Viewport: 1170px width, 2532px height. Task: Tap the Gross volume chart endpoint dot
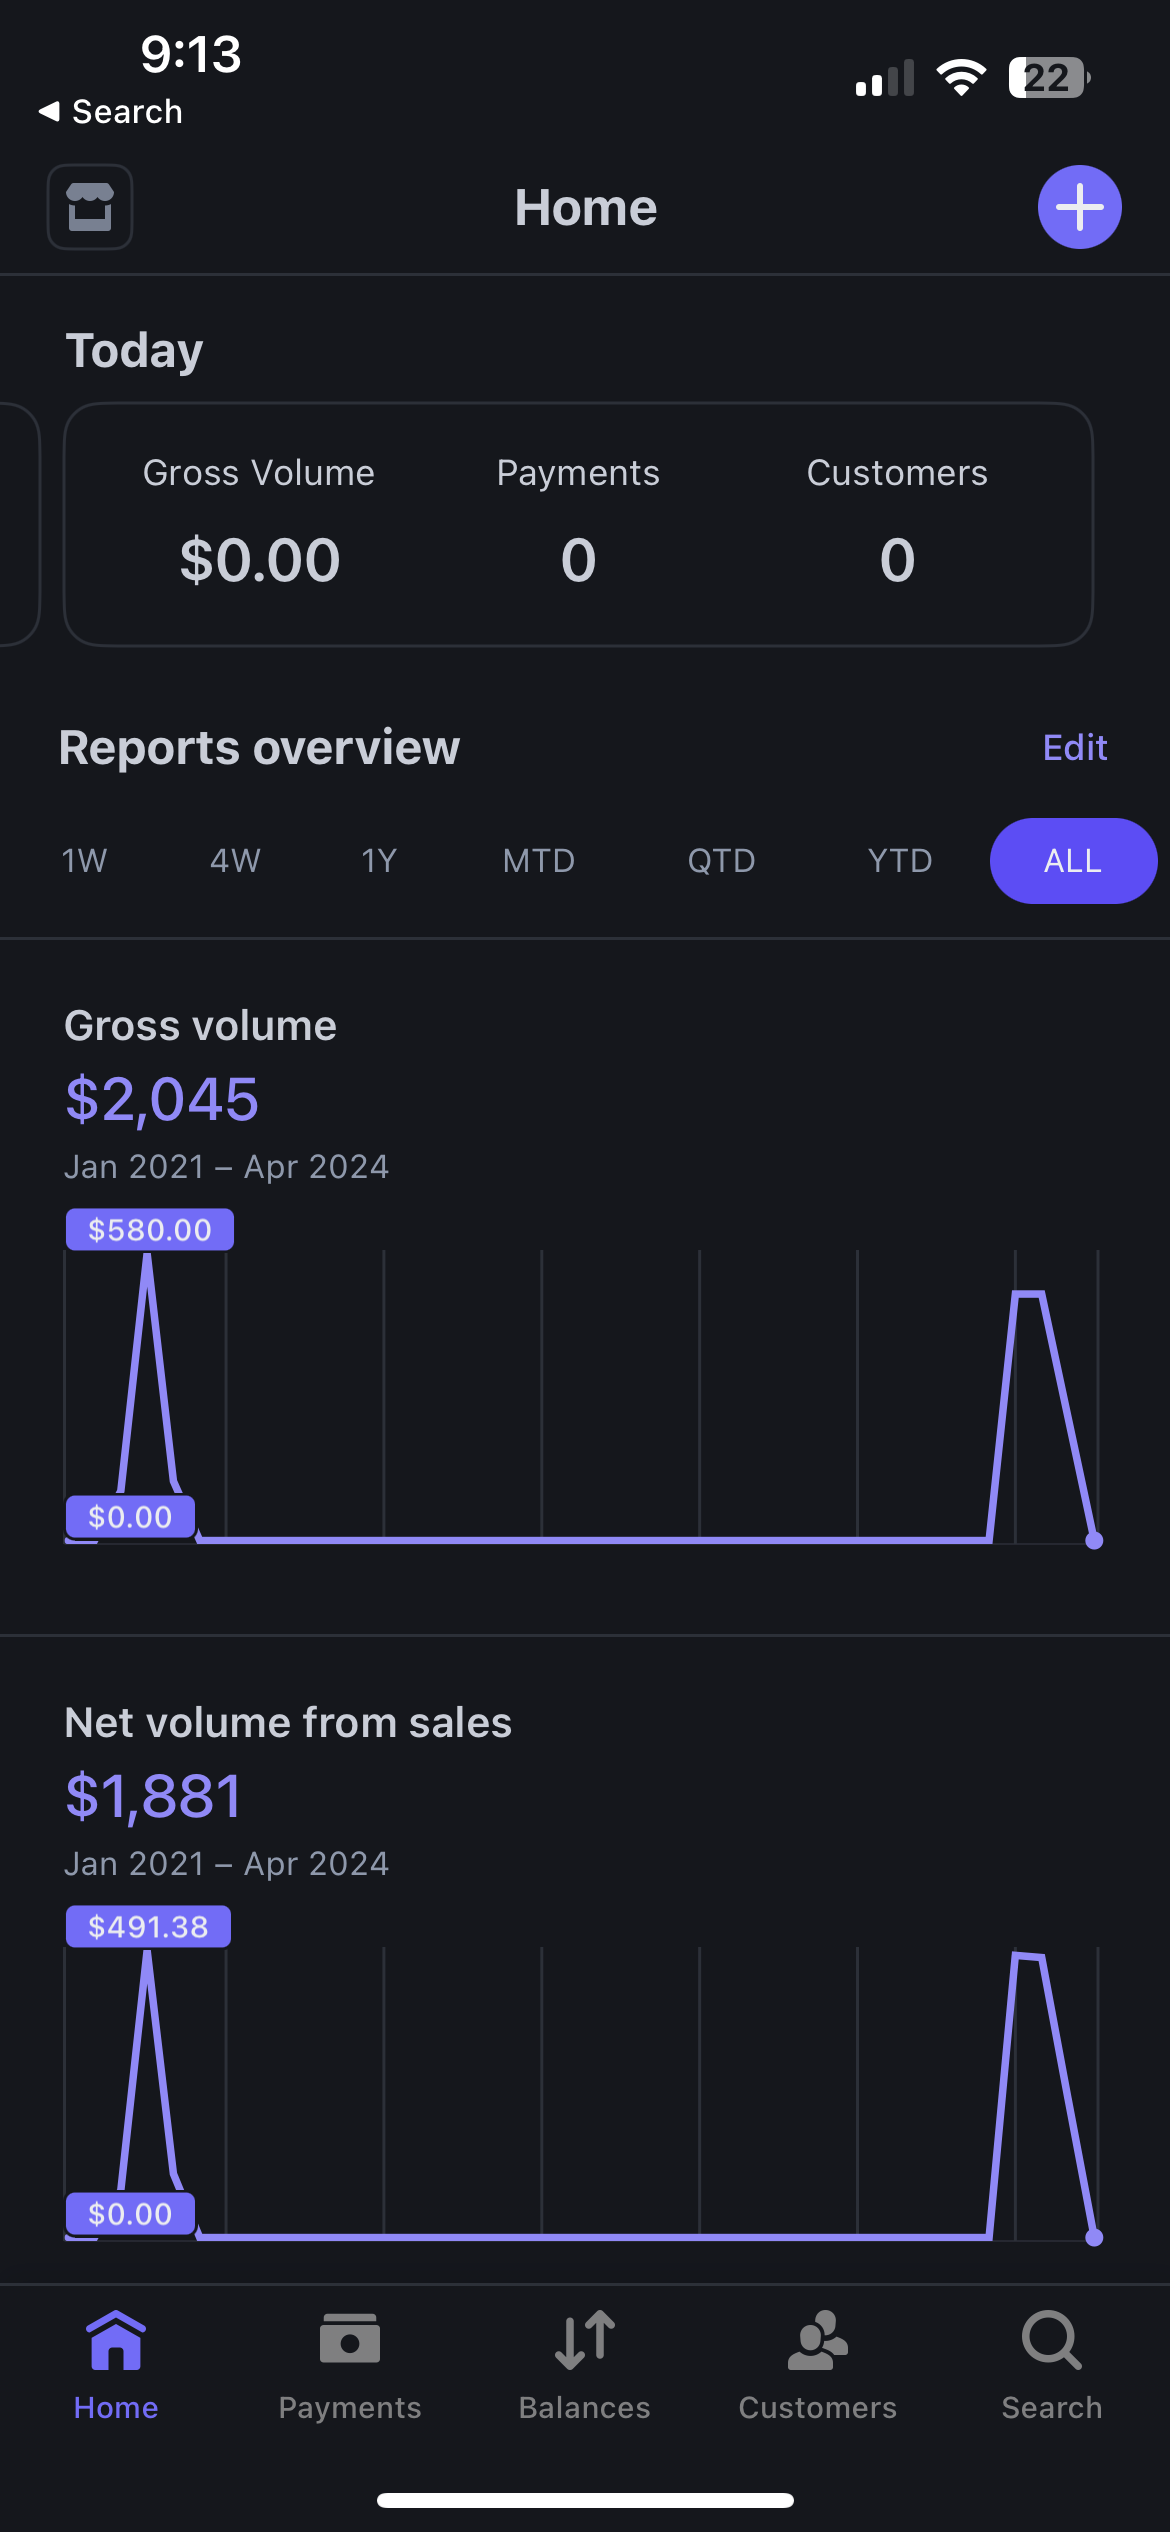(x=1094, y=1540)
